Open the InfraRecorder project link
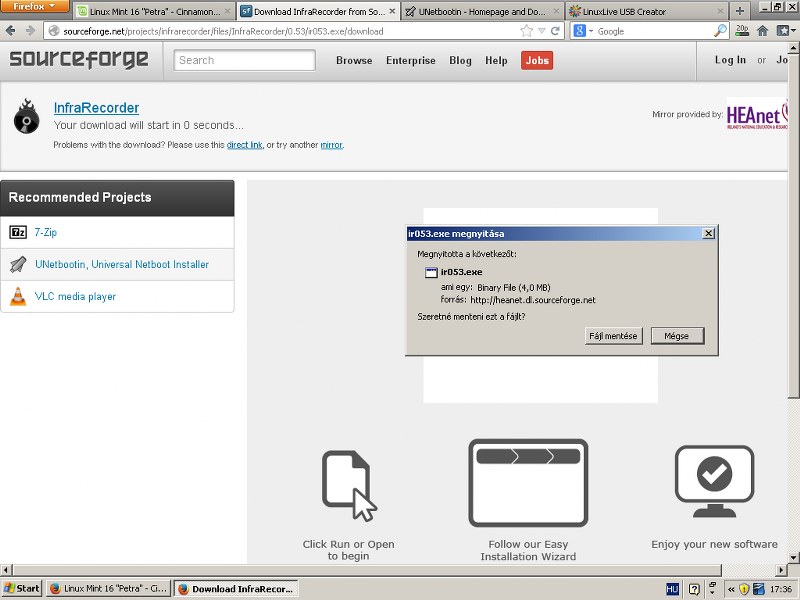The height and width of the screenshot is (600, 800). point(96,108)
